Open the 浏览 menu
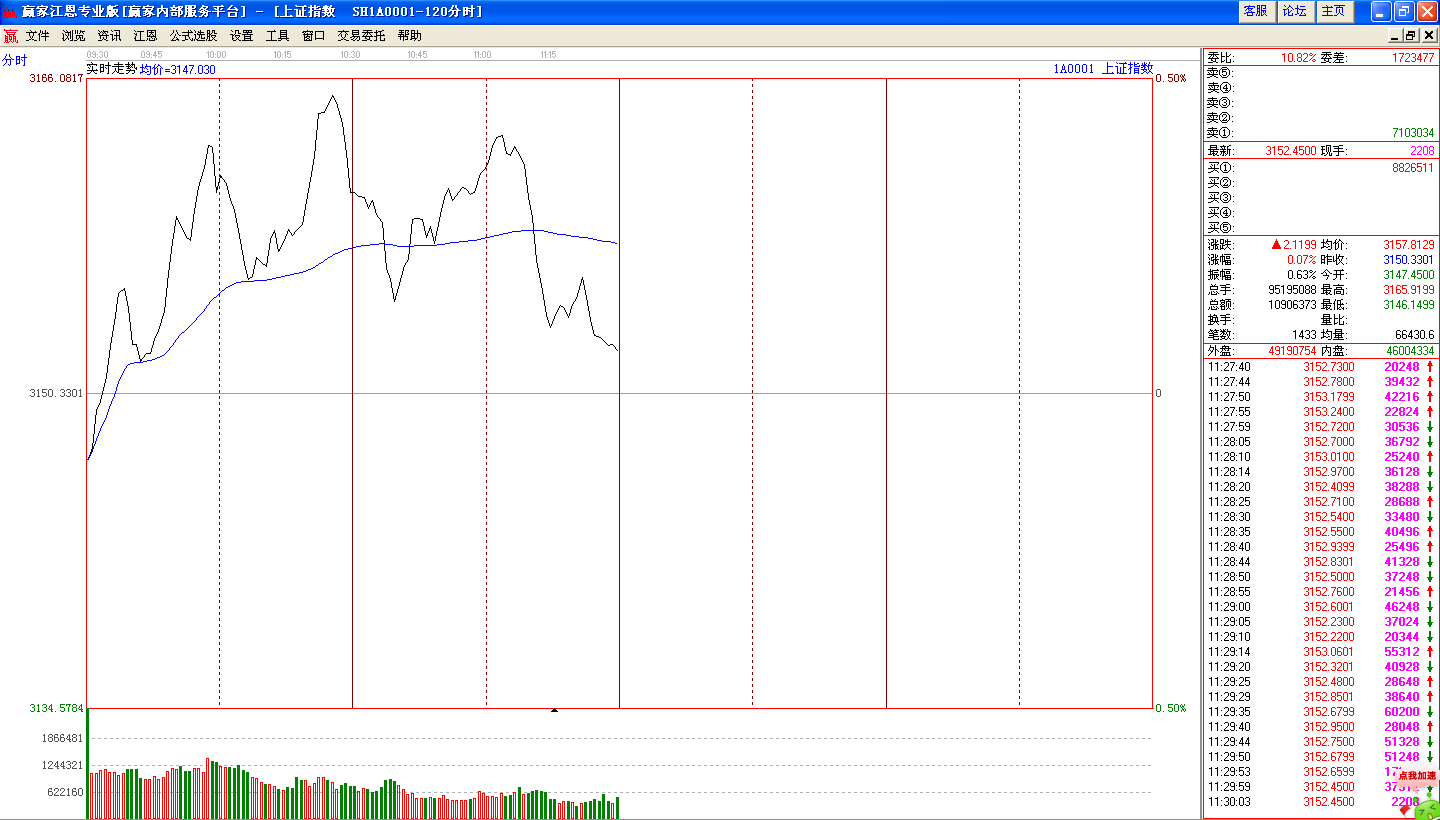Viewport: 1440px width, 820px height. pyautogui.click(x=73, y=35)
